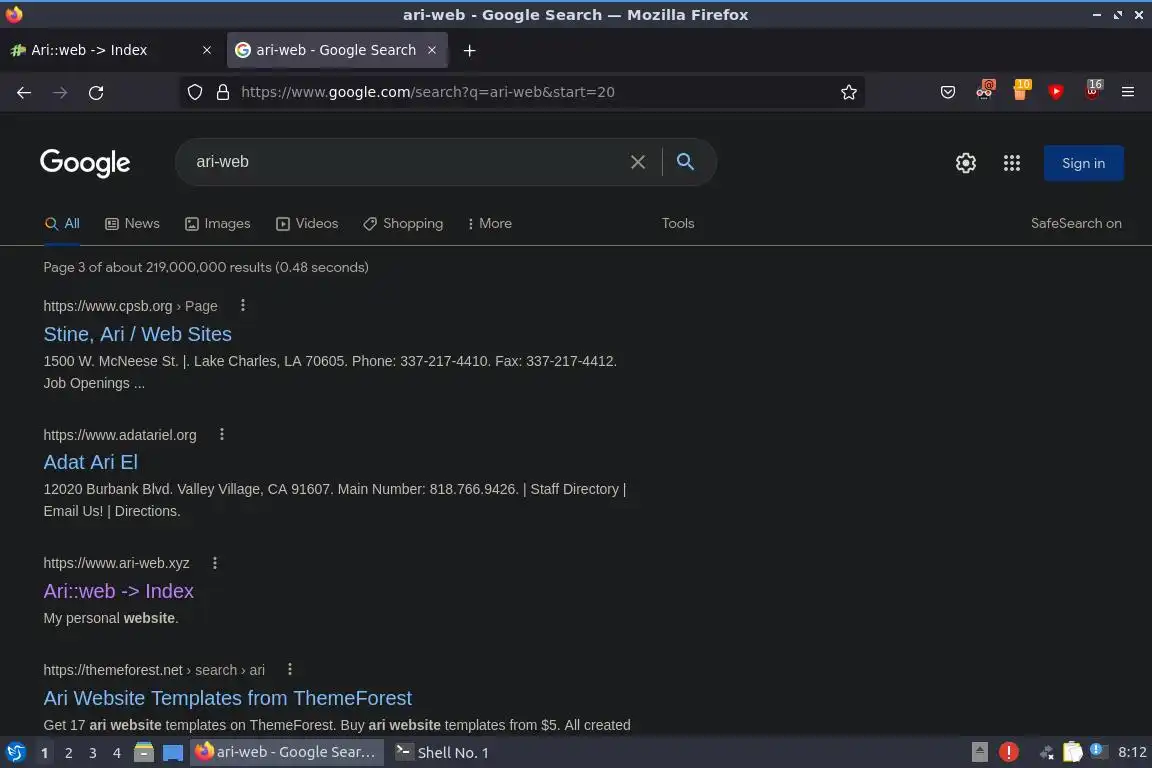Open the three-dot menu for cpsb.org result

coord(243,305)
